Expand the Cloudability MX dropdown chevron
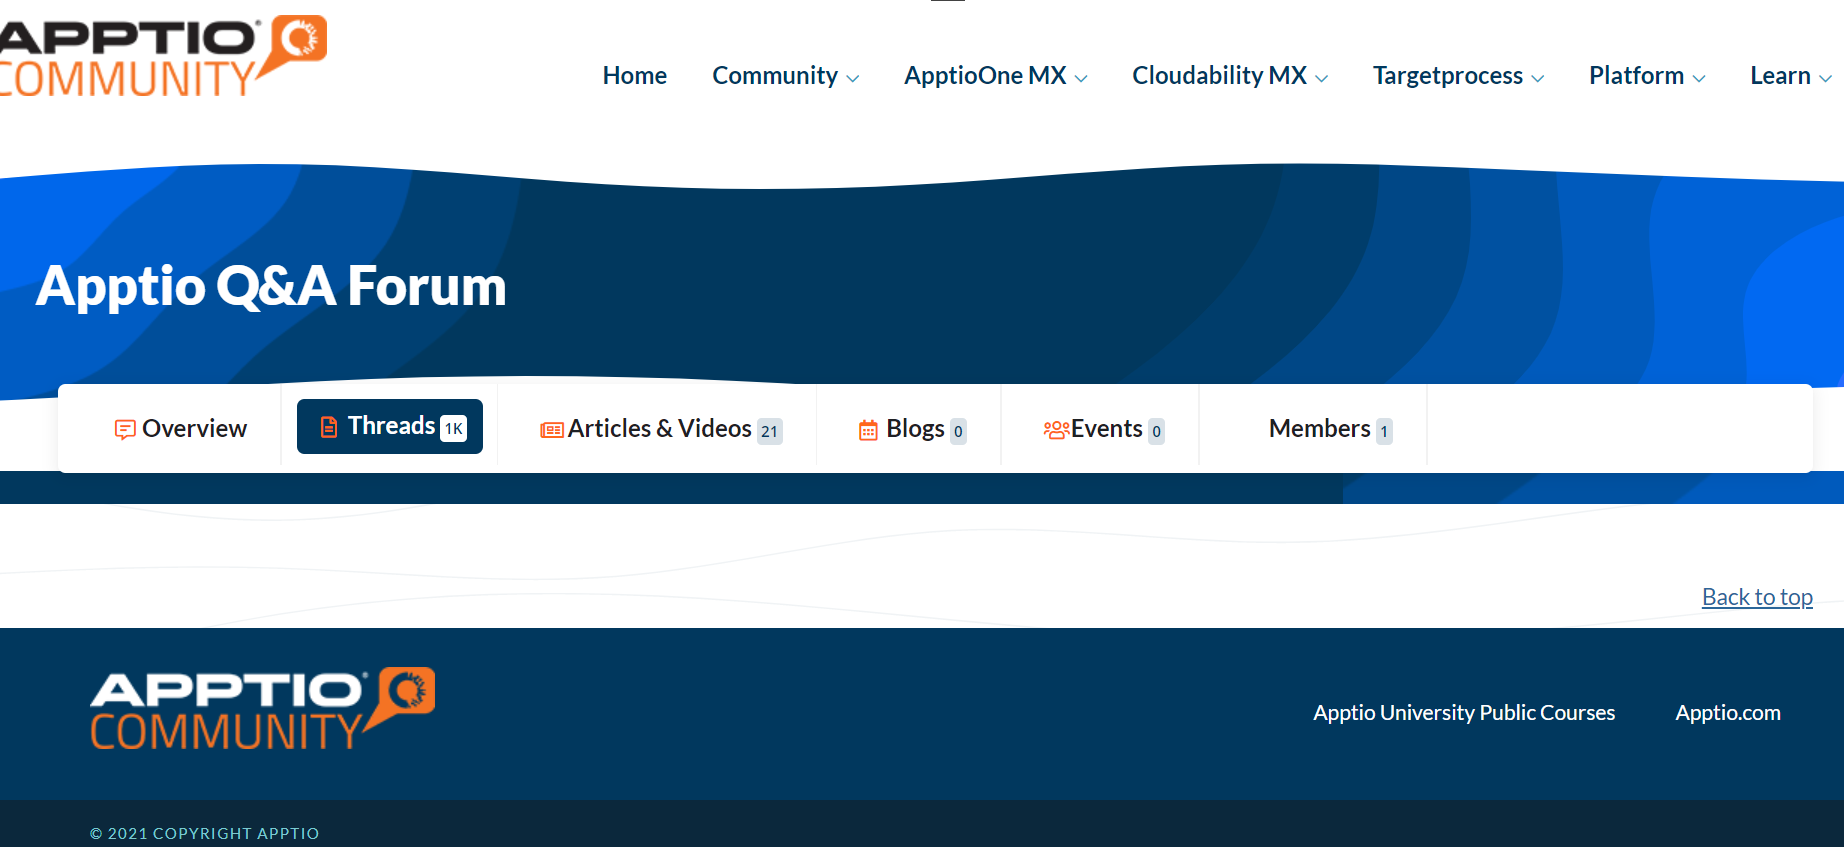Image resolution: width=1844 pixels, height=847 pixels. (x=1322, y=78)
